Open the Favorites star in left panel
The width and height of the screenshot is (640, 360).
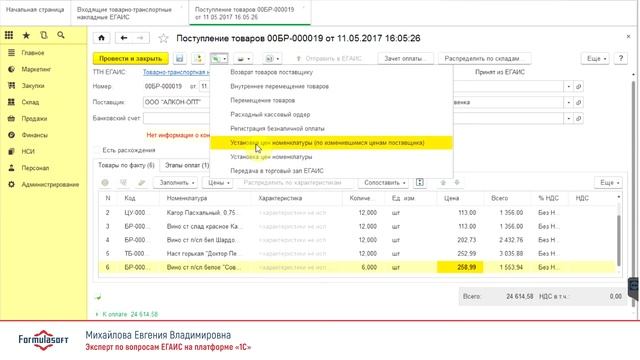pos(26,36)
